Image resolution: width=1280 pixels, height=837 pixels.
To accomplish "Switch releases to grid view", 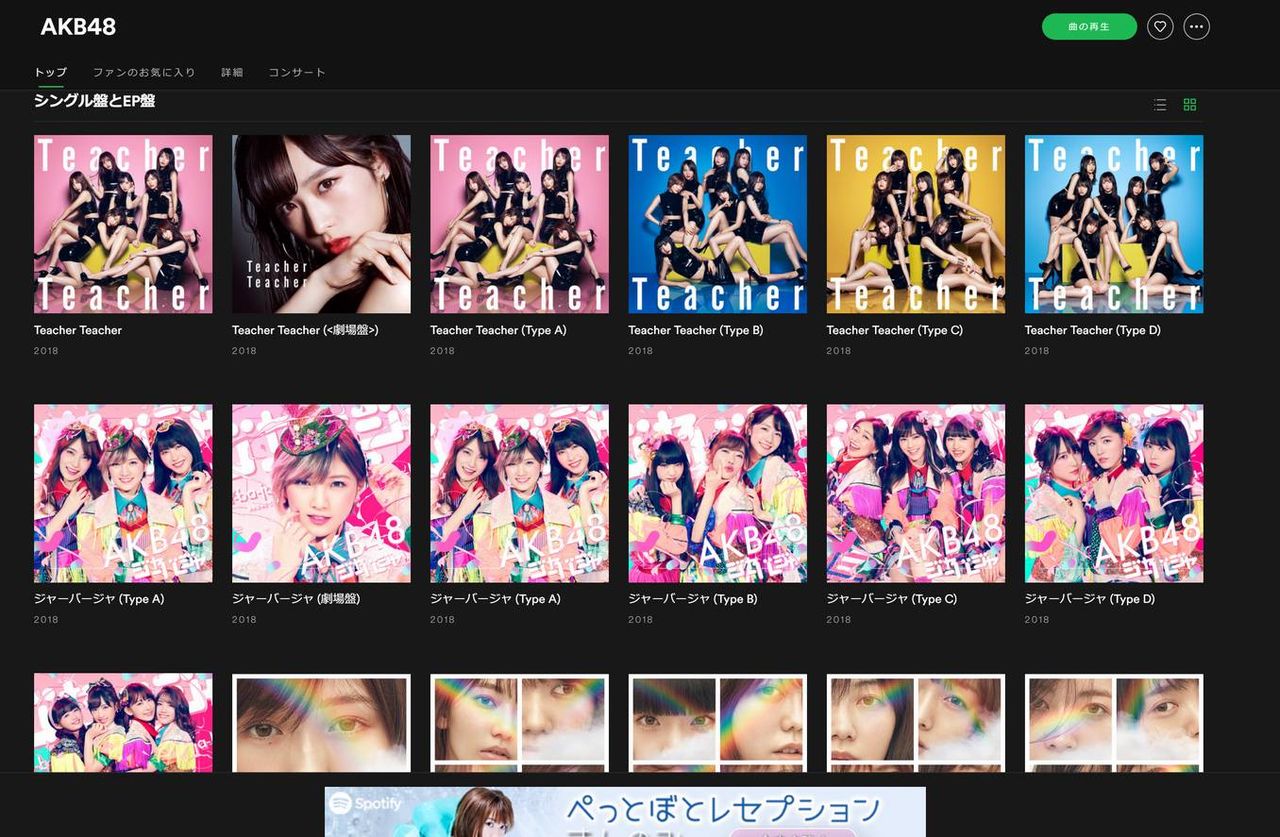I will pos(1190,104).
